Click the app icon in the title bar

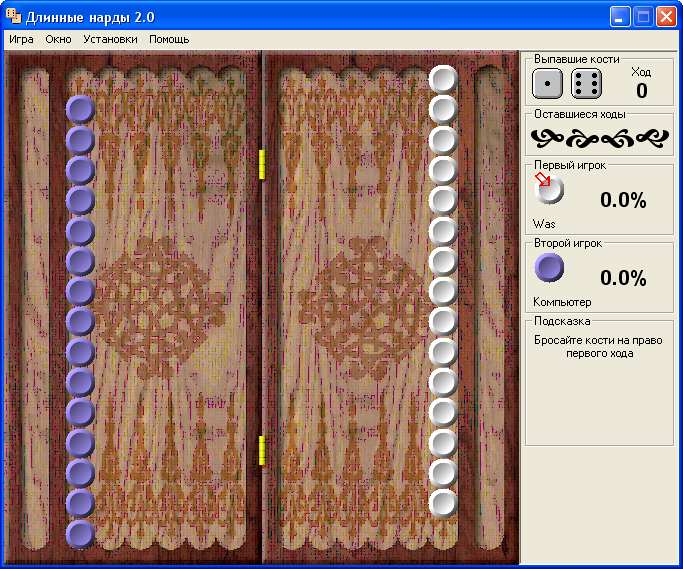[13, 17]
